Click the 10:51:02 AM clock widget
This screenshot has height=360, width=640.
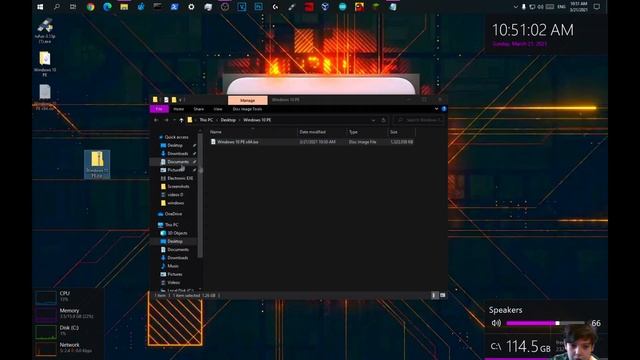[x=533, y=30]
